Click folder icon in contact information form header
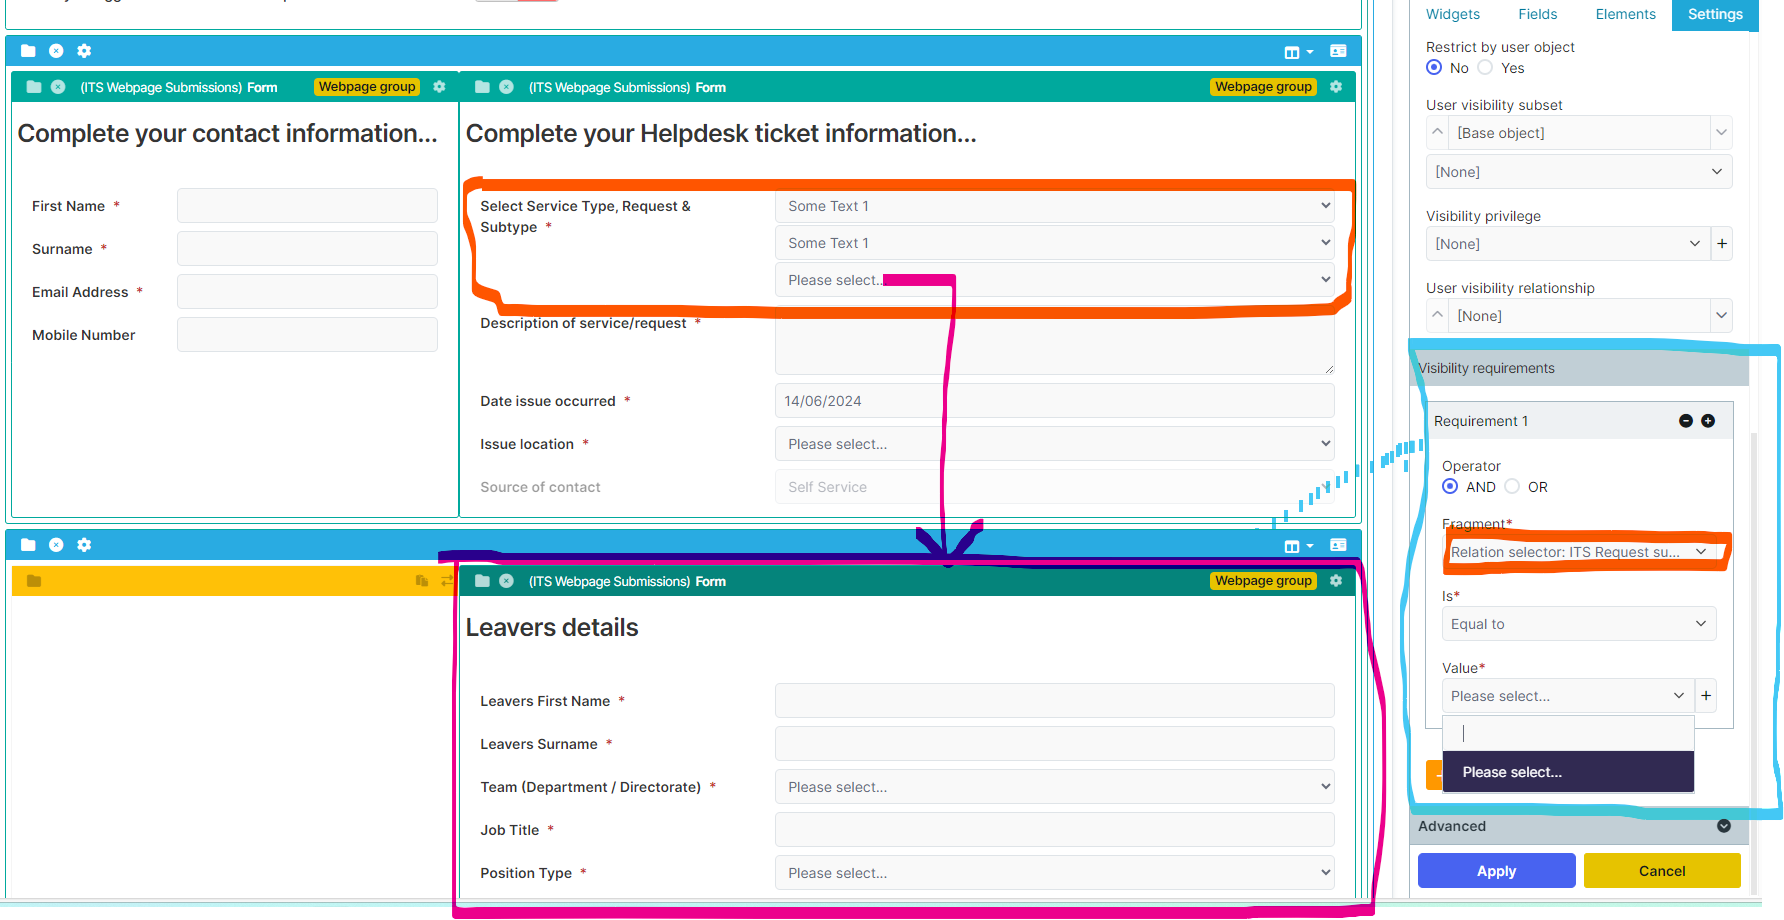1784x920 pixels. pos(34,87)
